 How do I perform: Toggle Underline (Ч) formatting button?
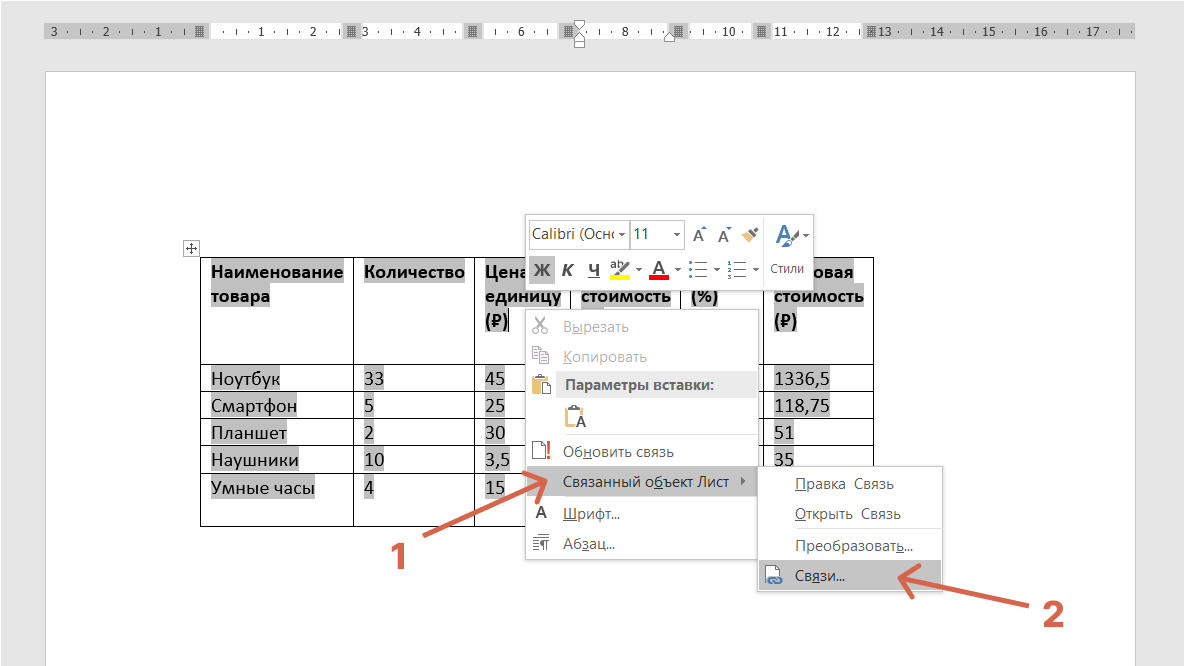click(594, 270)
